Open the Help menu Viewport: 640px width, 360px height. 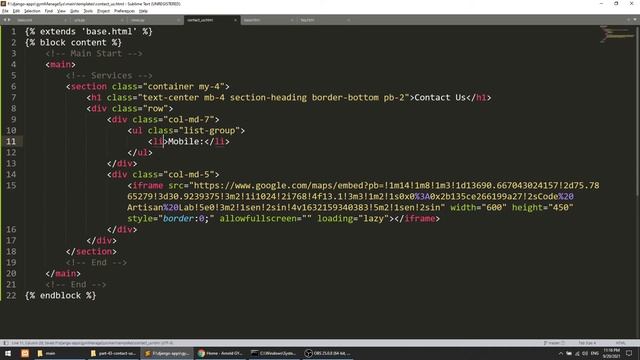[143, 11]
